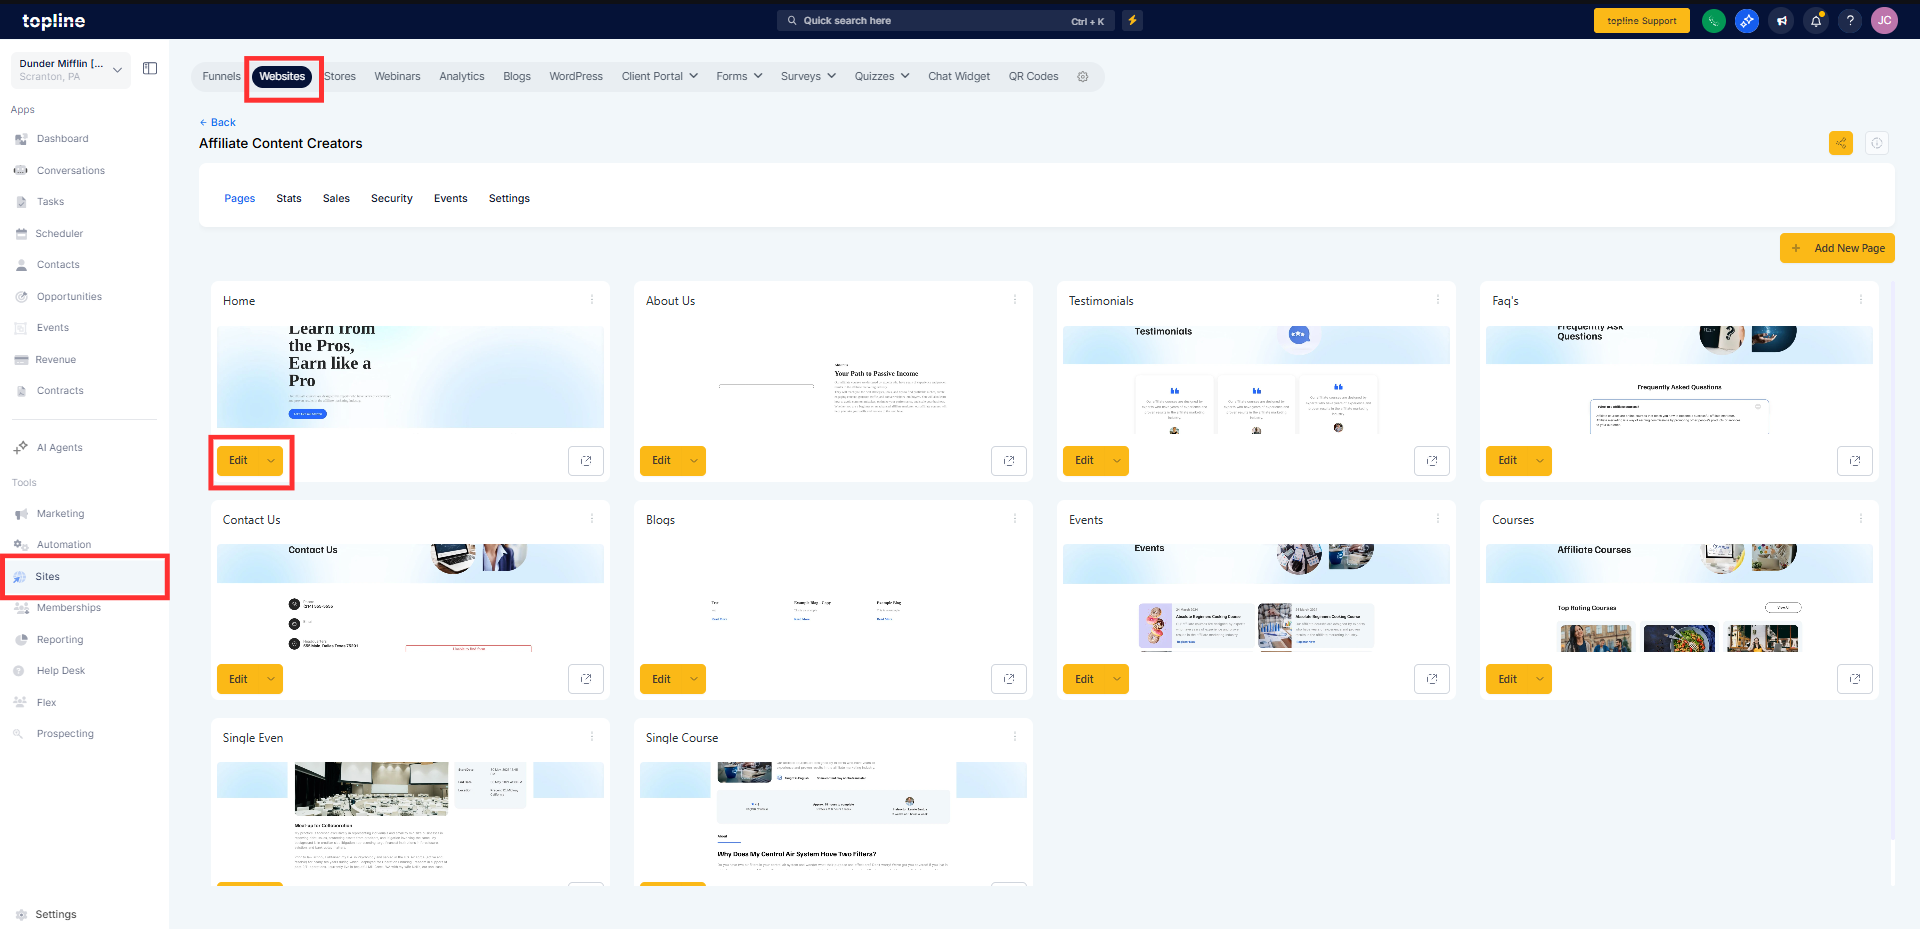
Task: Switch to the Sales tab
Action: pyautogui.click(x=336, y=199)
